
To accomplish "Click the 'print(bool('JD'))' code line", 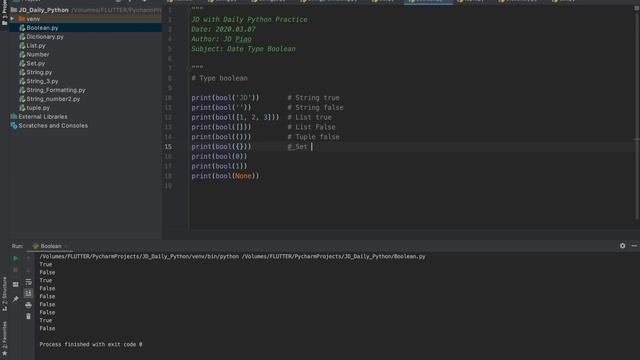I will coord(225,98).
